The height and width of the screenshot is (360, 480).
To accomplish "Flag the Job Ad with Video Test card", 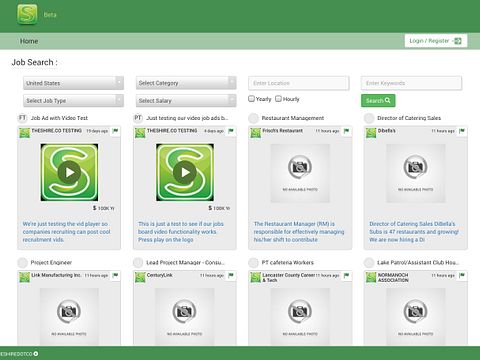I will (115, 131).
